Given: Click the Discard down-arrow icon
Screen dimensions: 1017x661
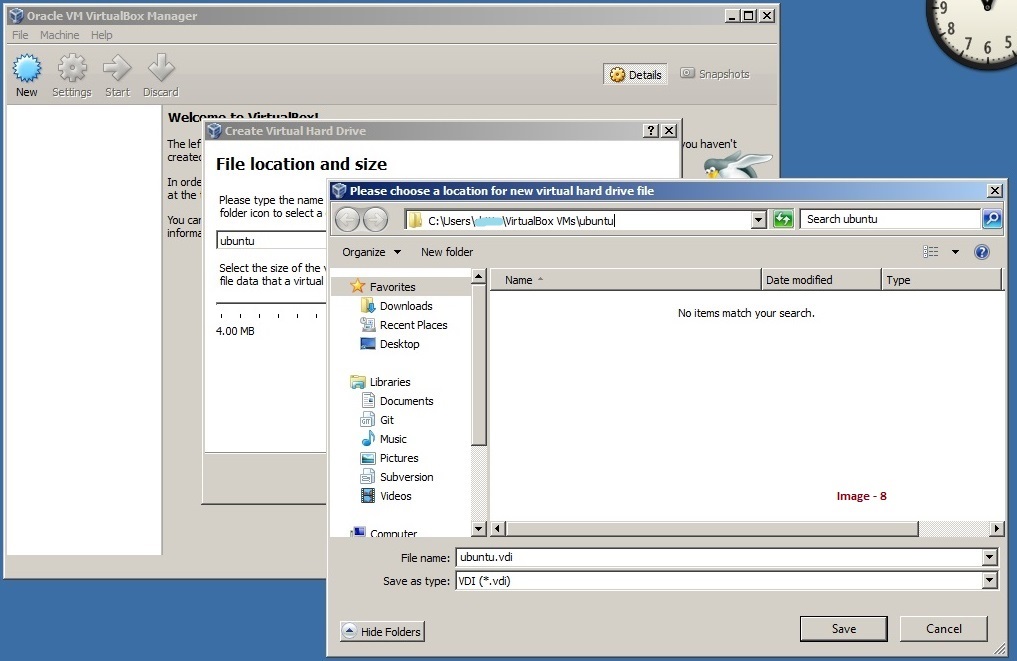Looking at the screenshot, I should pos(161,68).
